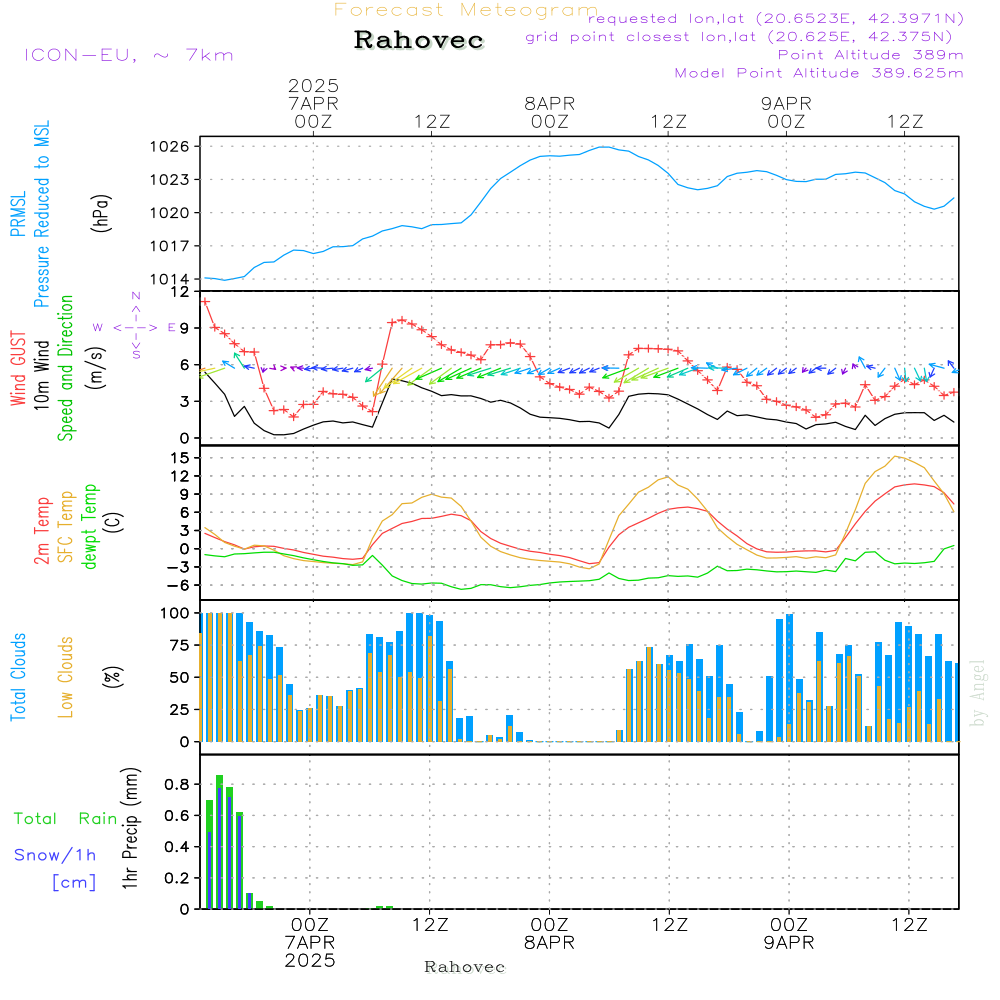Click the "PRMSL" pressure legend label
Image resolution: width=1000 pixels, height=1000 pixels.
[18, 214]
